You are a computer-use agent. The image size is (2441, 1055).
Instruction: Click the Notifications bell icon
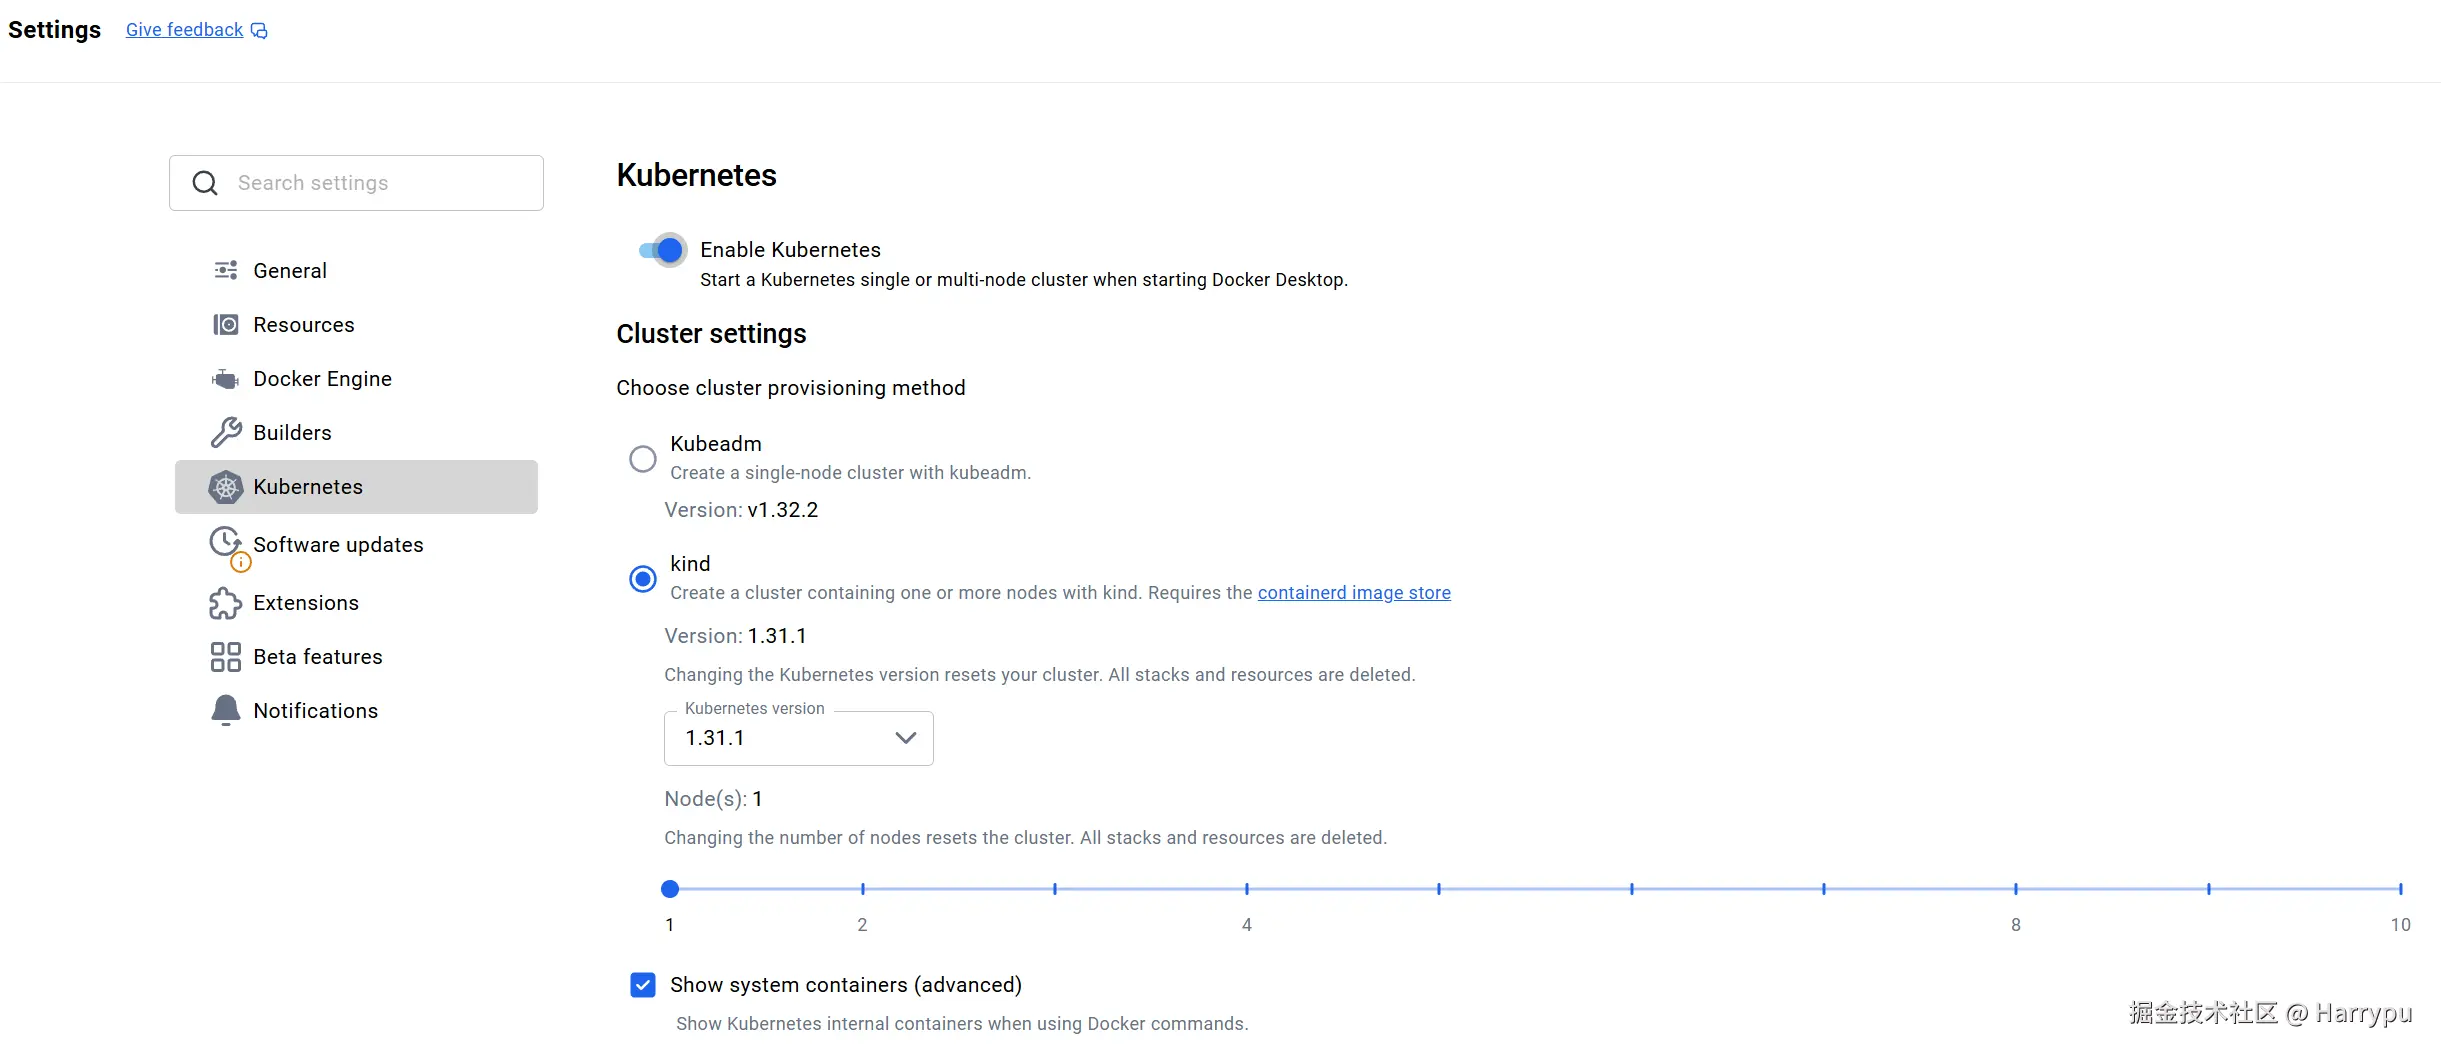pos(226,710)
